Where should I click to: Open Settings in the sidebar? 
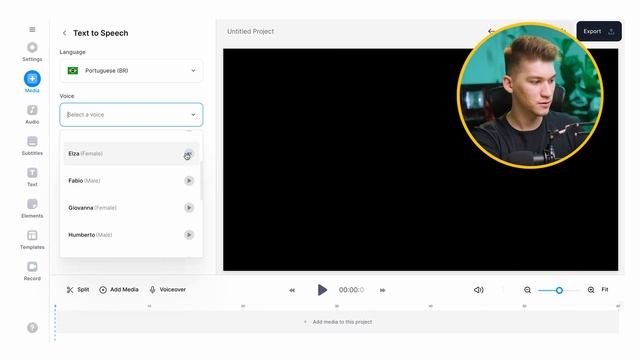click(32, 51)
